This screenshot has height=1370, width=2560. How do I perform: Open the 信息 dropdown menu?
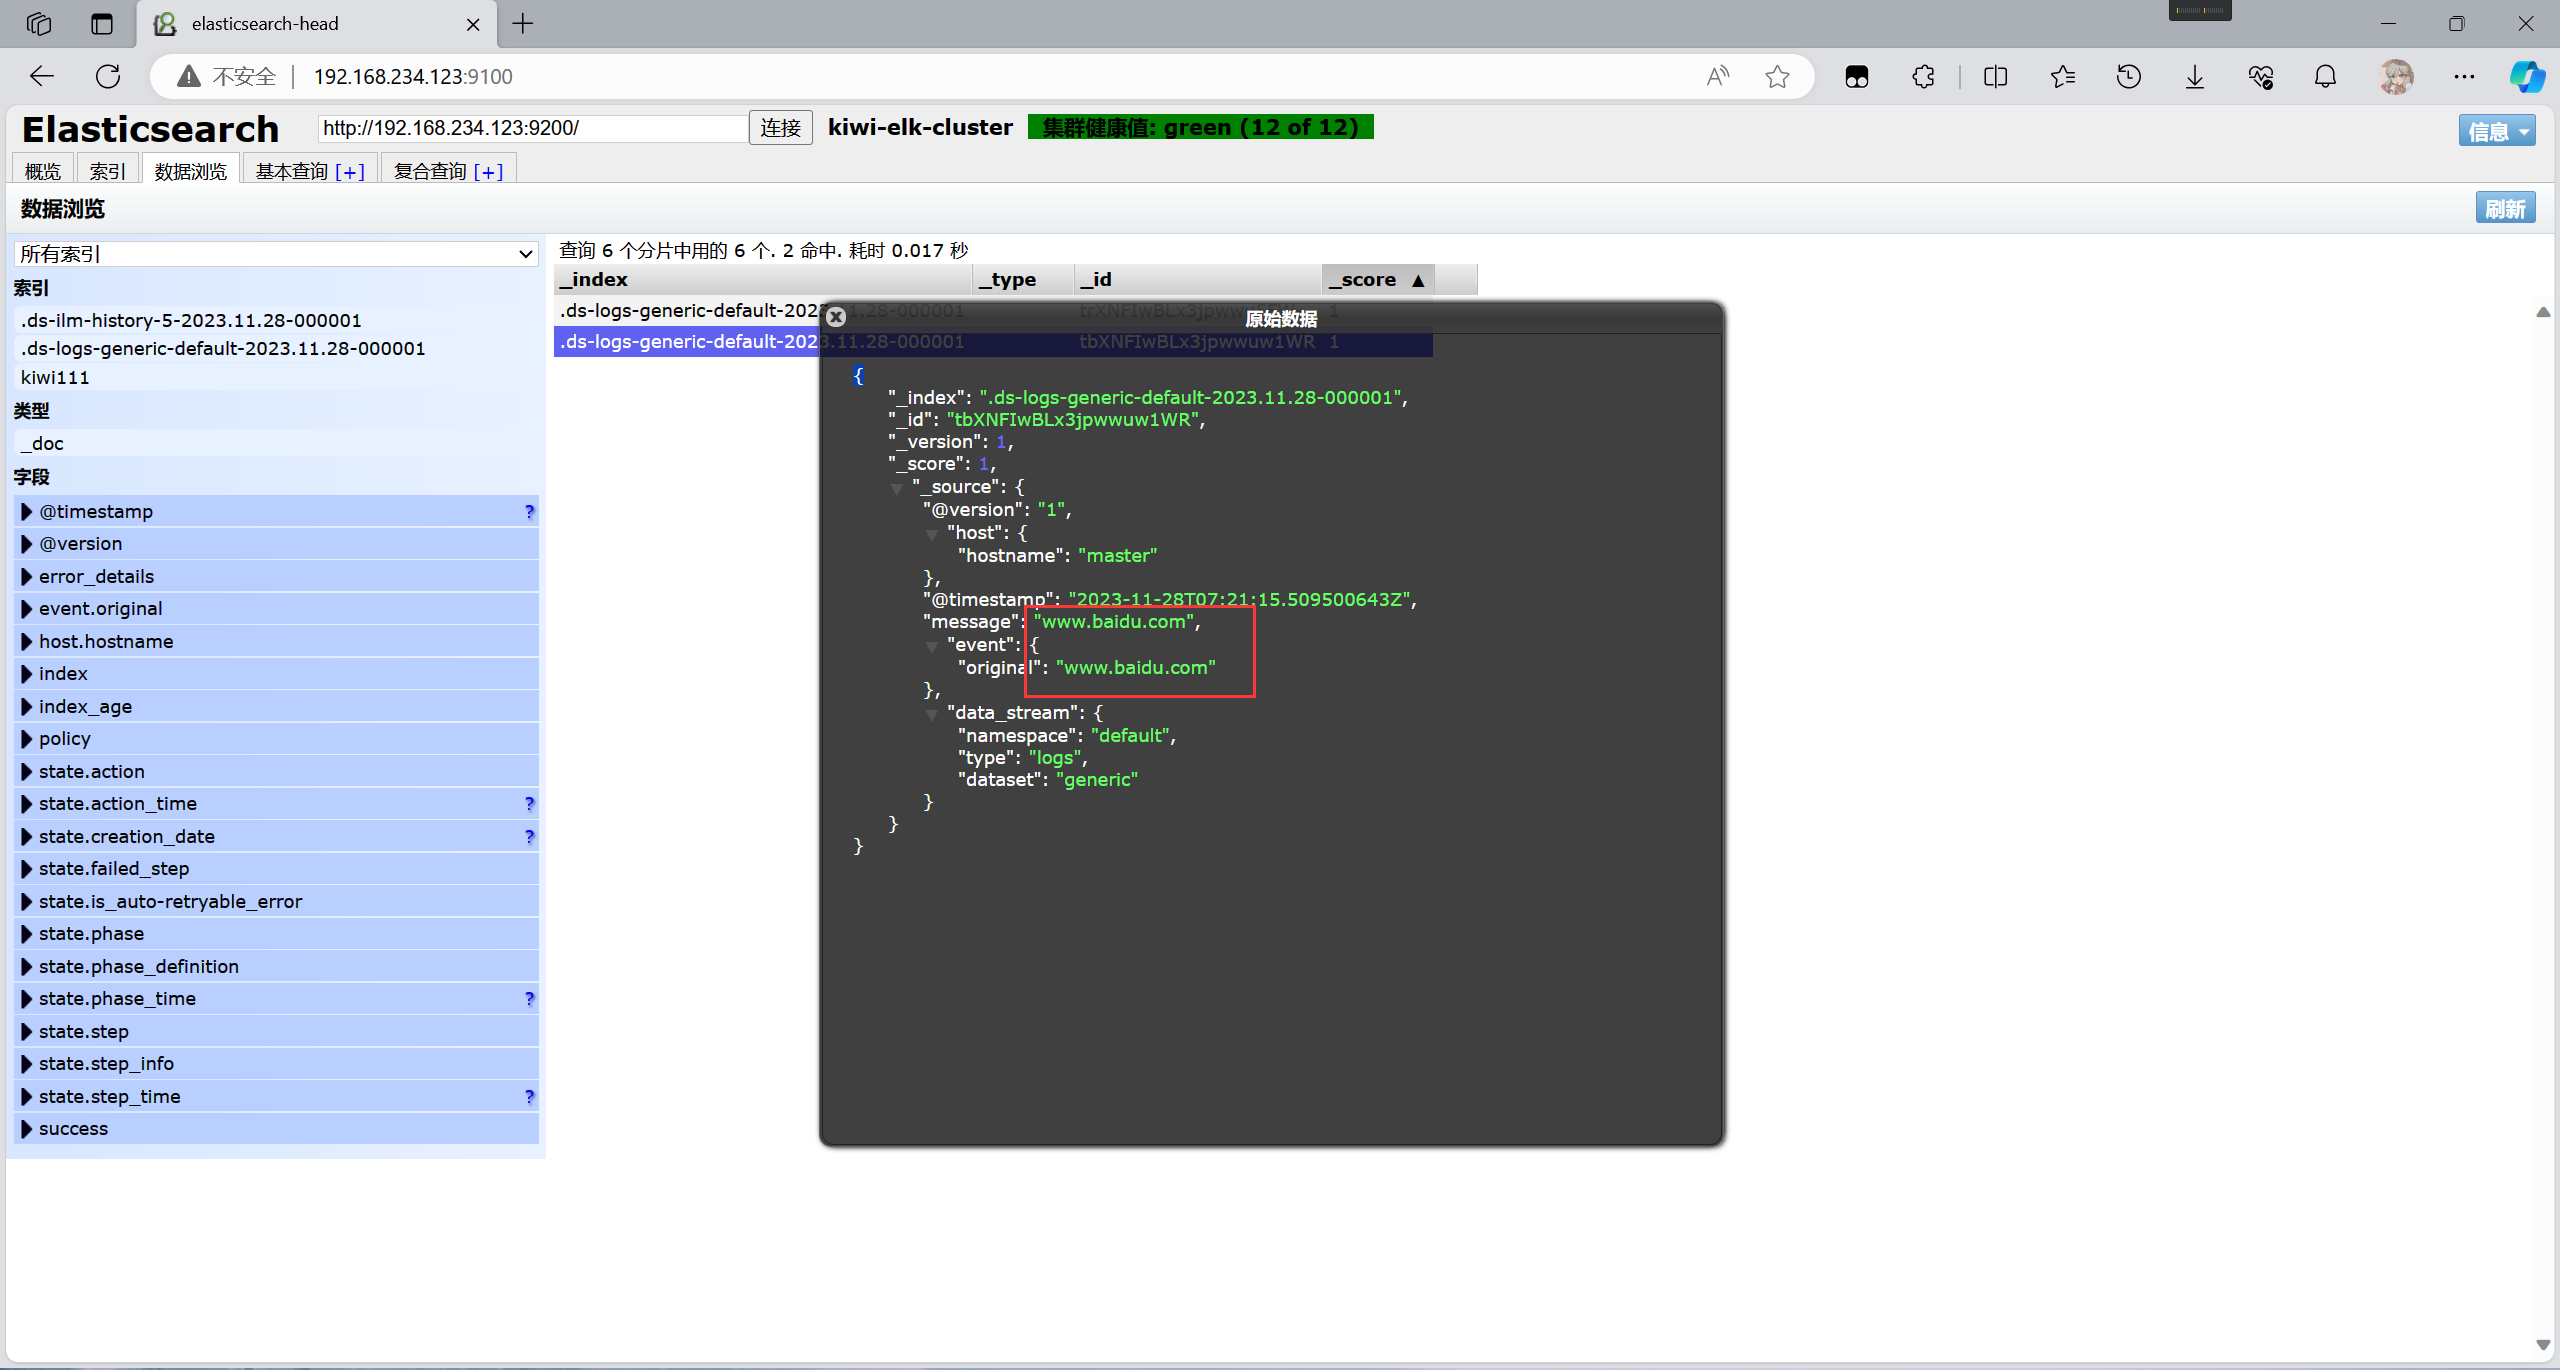(x=2496, y=131)
